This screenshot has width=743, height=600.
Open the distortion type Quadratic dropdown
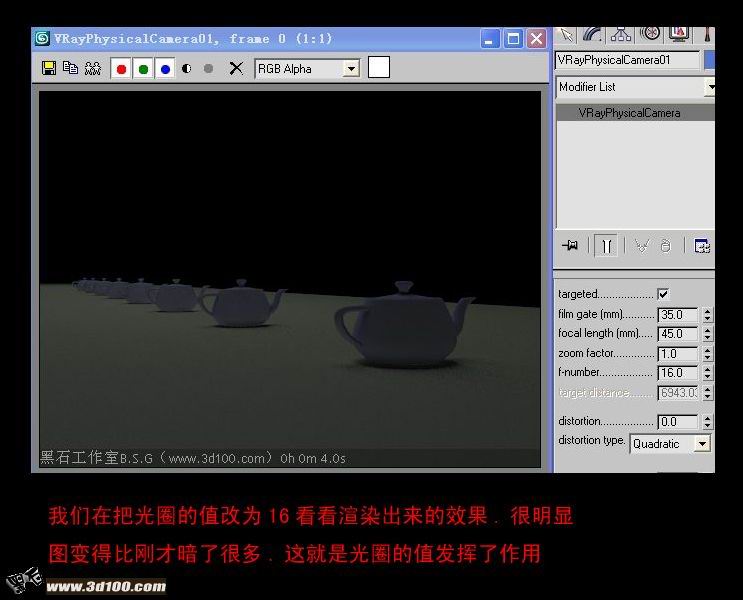coord(670,444)
